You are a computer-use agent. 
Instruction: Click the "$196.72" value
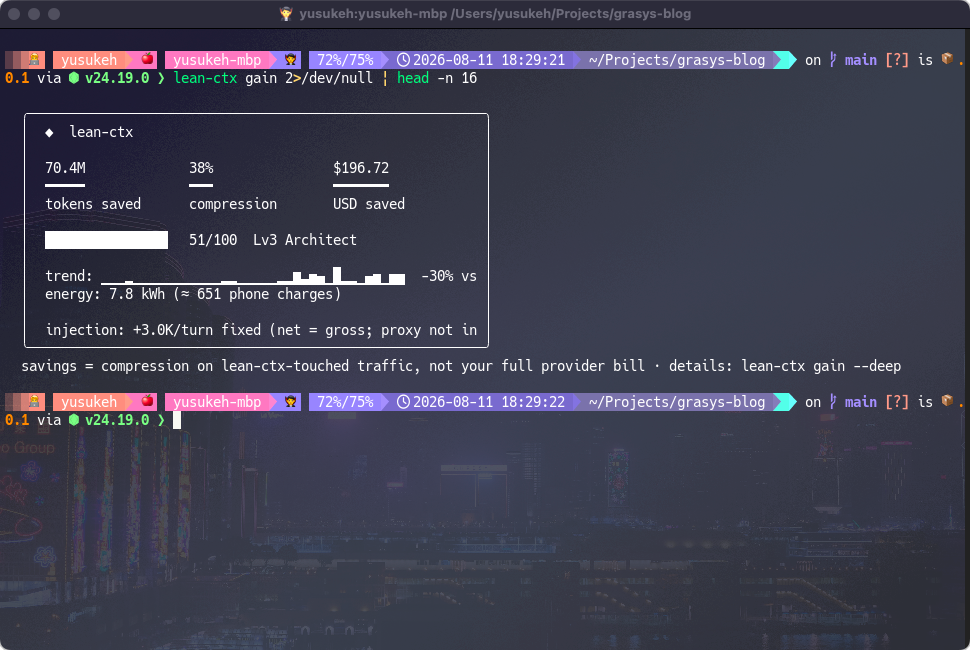coord(361,168)
